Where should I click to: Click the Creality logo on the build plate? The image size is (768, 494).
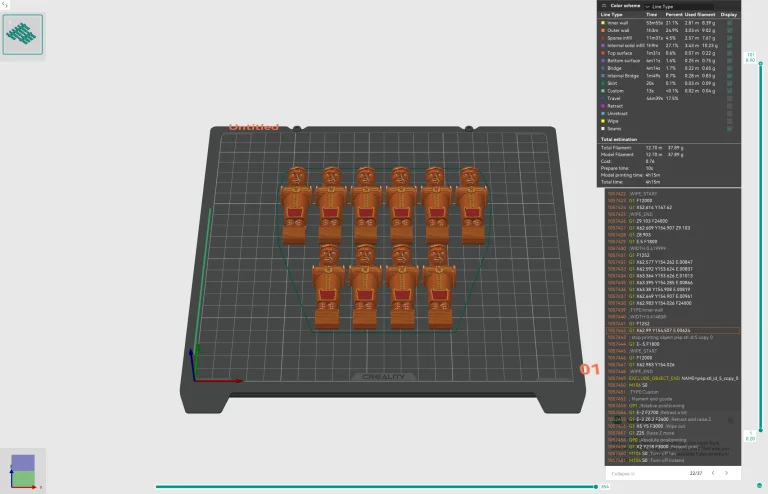[x=374, y=376]
